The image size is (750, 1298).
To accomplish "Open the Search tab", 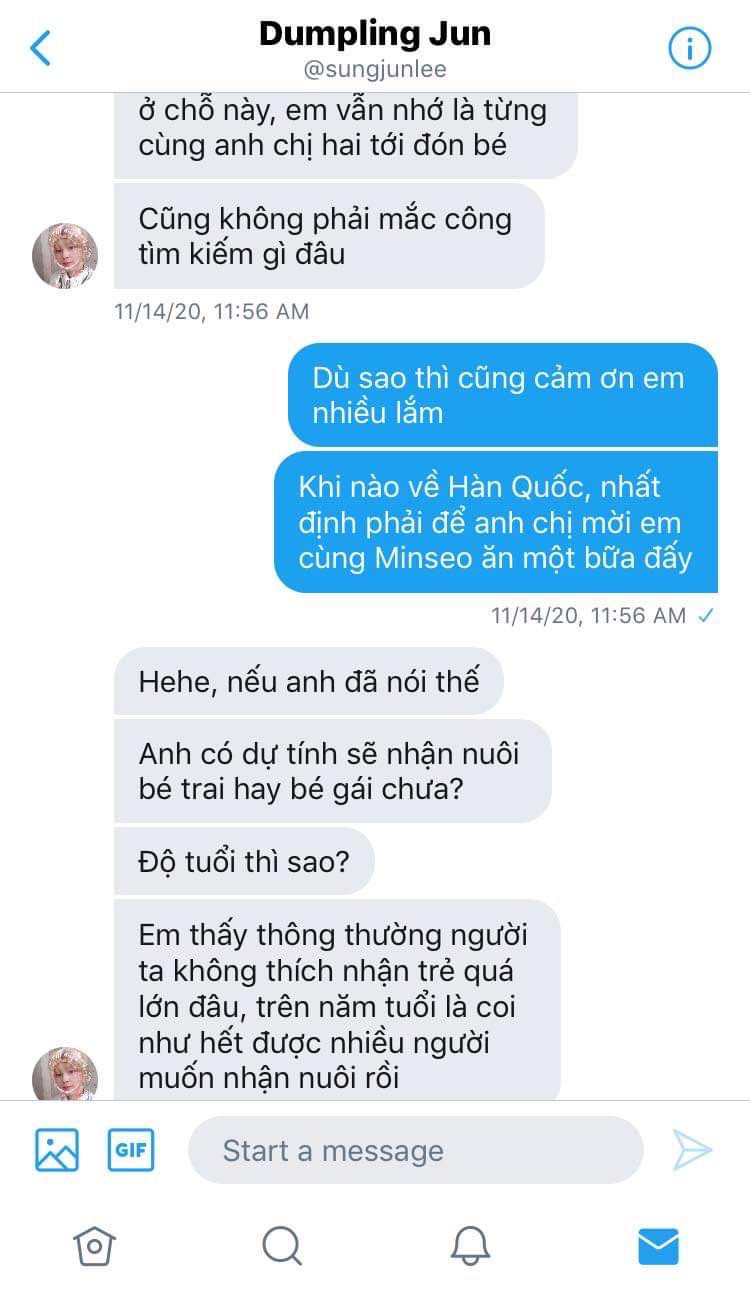I will [282, 1246].
